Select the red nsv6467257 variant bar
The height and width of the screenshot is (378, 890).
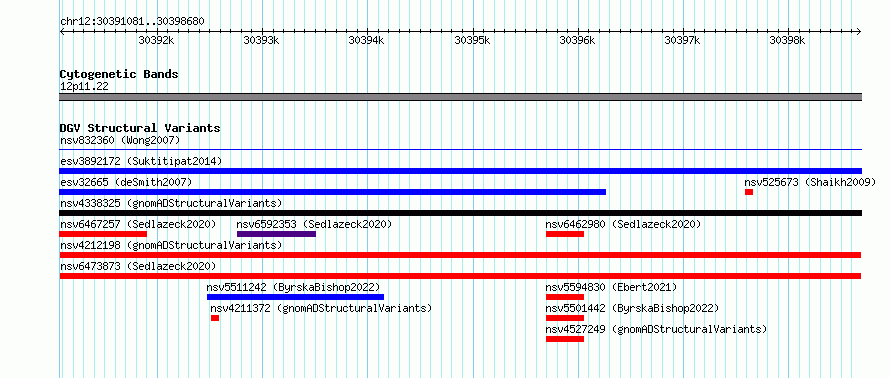103,234
